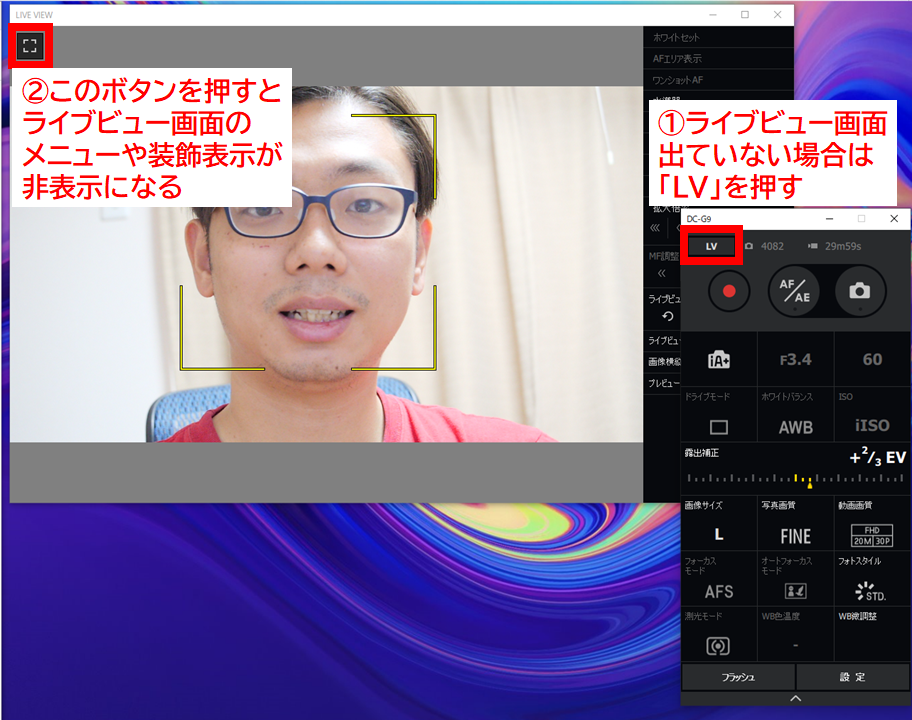The width and height of the screenshot is (912, 720).
Task: Select ホワイトセット in live view side menu
Action: pyautogui.click(x=718, y=37)
